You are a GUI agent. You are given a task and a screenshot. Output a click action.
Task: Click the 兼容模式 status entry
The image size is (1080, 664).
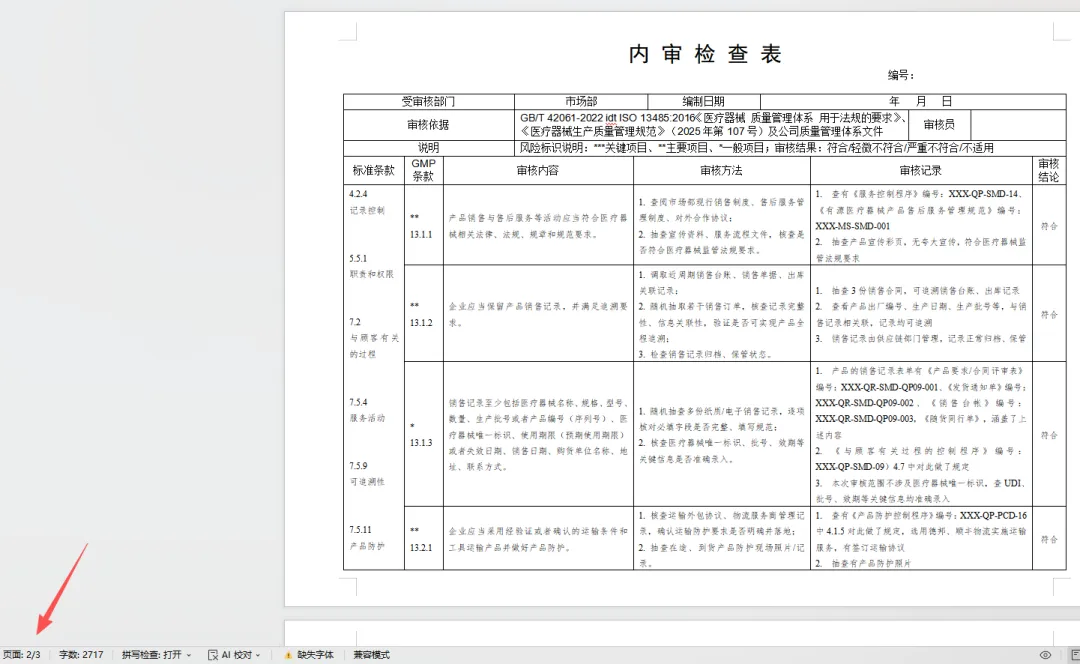pyautogui.click(x=371, y=655)
